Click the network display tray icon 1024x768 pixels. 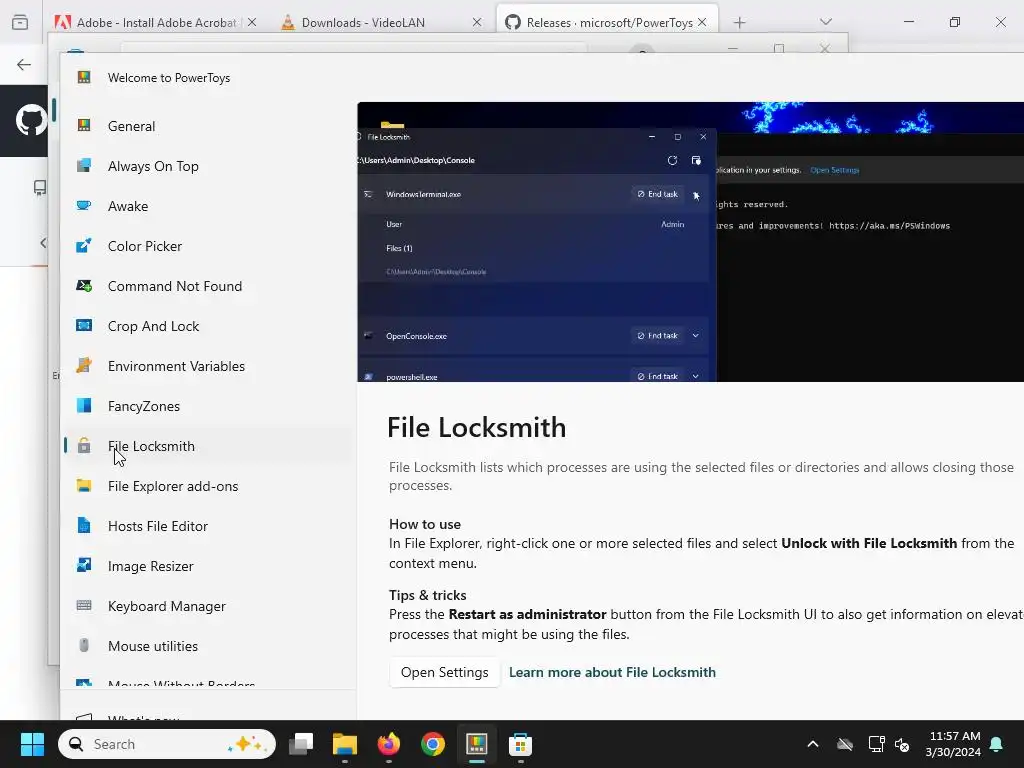[x=876, y=744]
